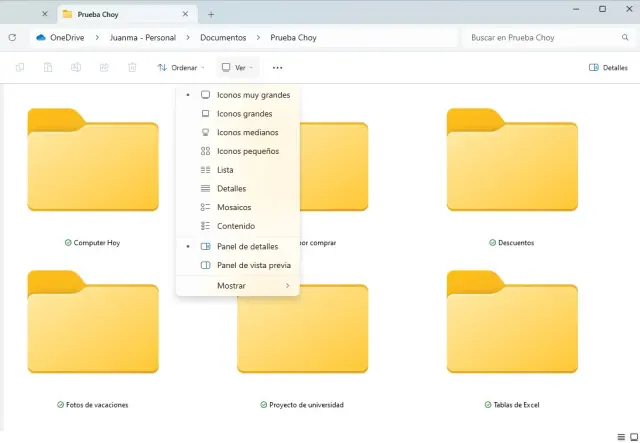Collapse the Ver dropdown menu
The width and height of the screenshot is (640, 443).
click(x=237, y=67)
